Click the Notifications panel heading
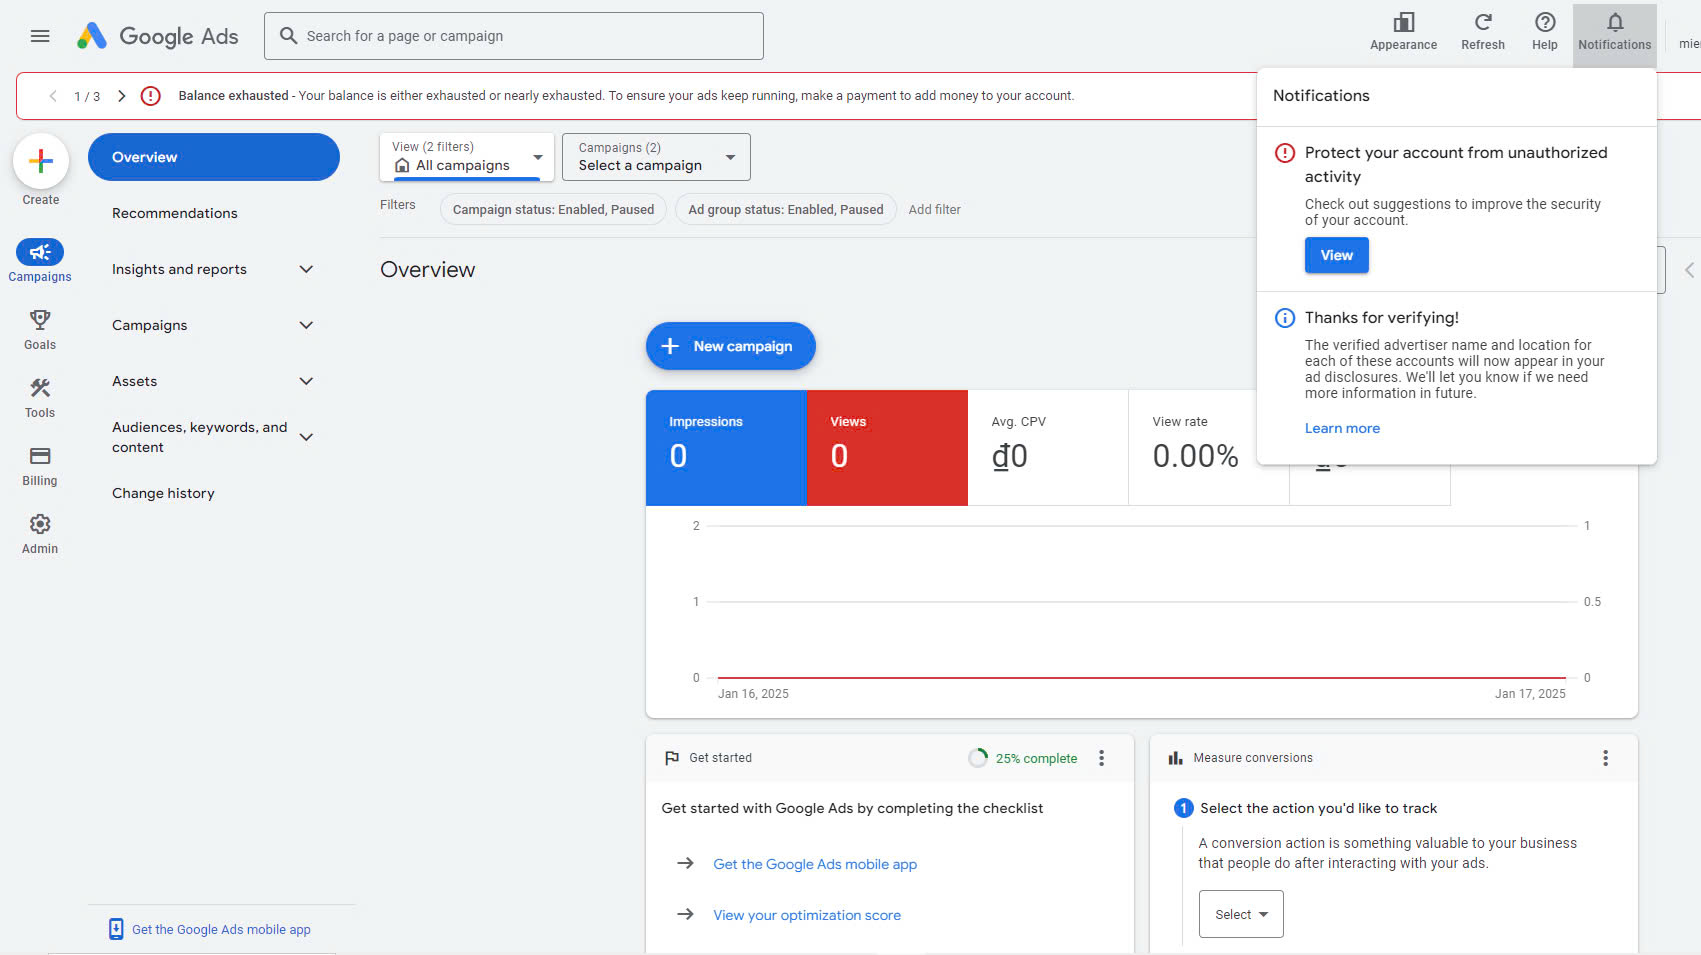The image size is (1701, 955). point(1321,95)
